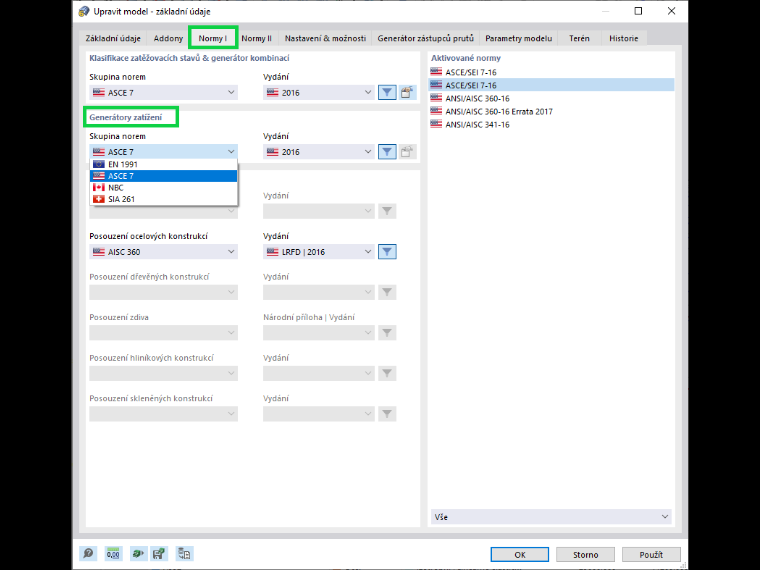This screenshot has height=570, width=760.
Task: Open the help icon in bottom toolbar
Action: click(x=88, y=554)
